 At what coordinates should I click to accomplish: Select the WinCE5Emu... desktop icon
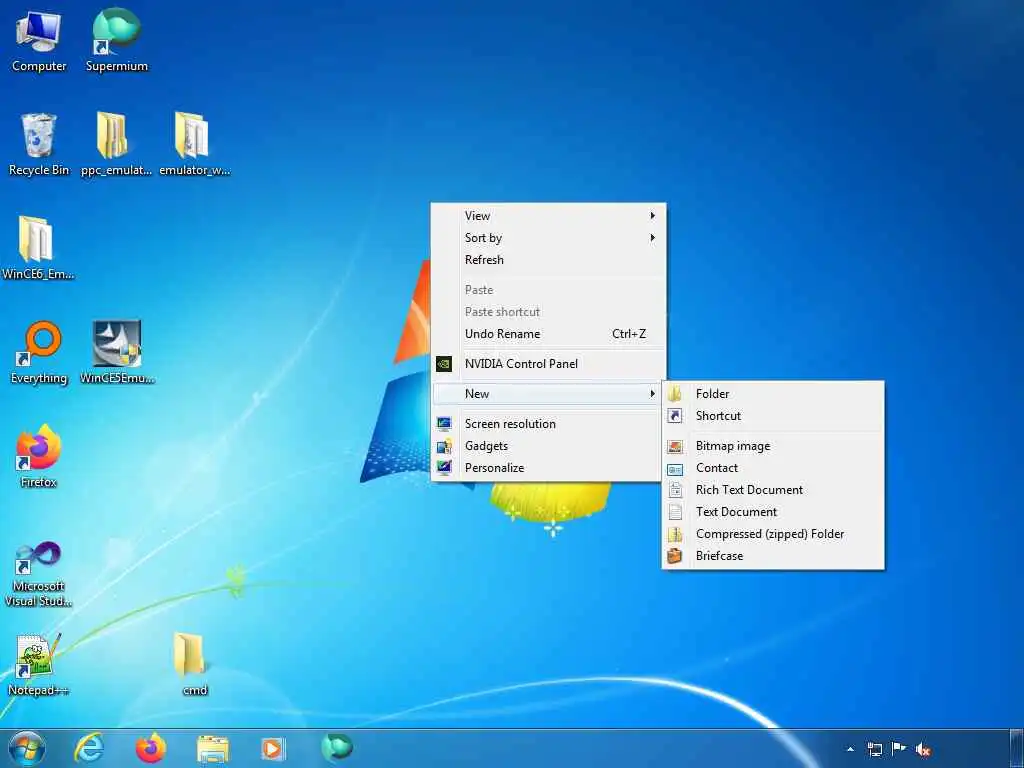[117, 353]
